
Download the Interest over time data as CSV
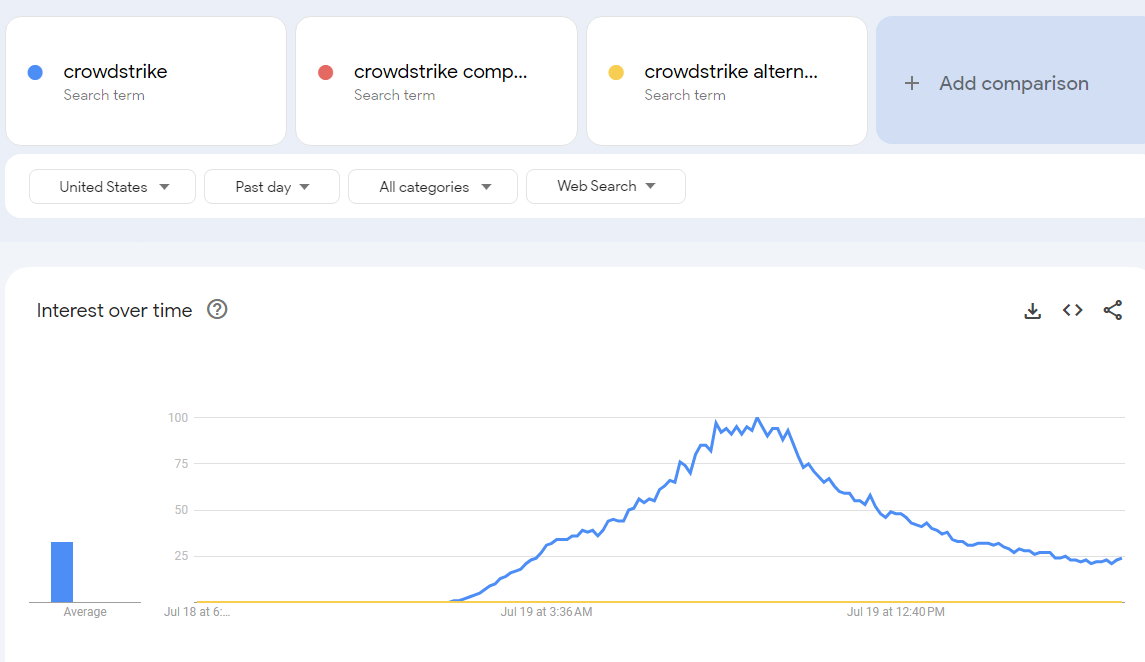point(1032,310)
